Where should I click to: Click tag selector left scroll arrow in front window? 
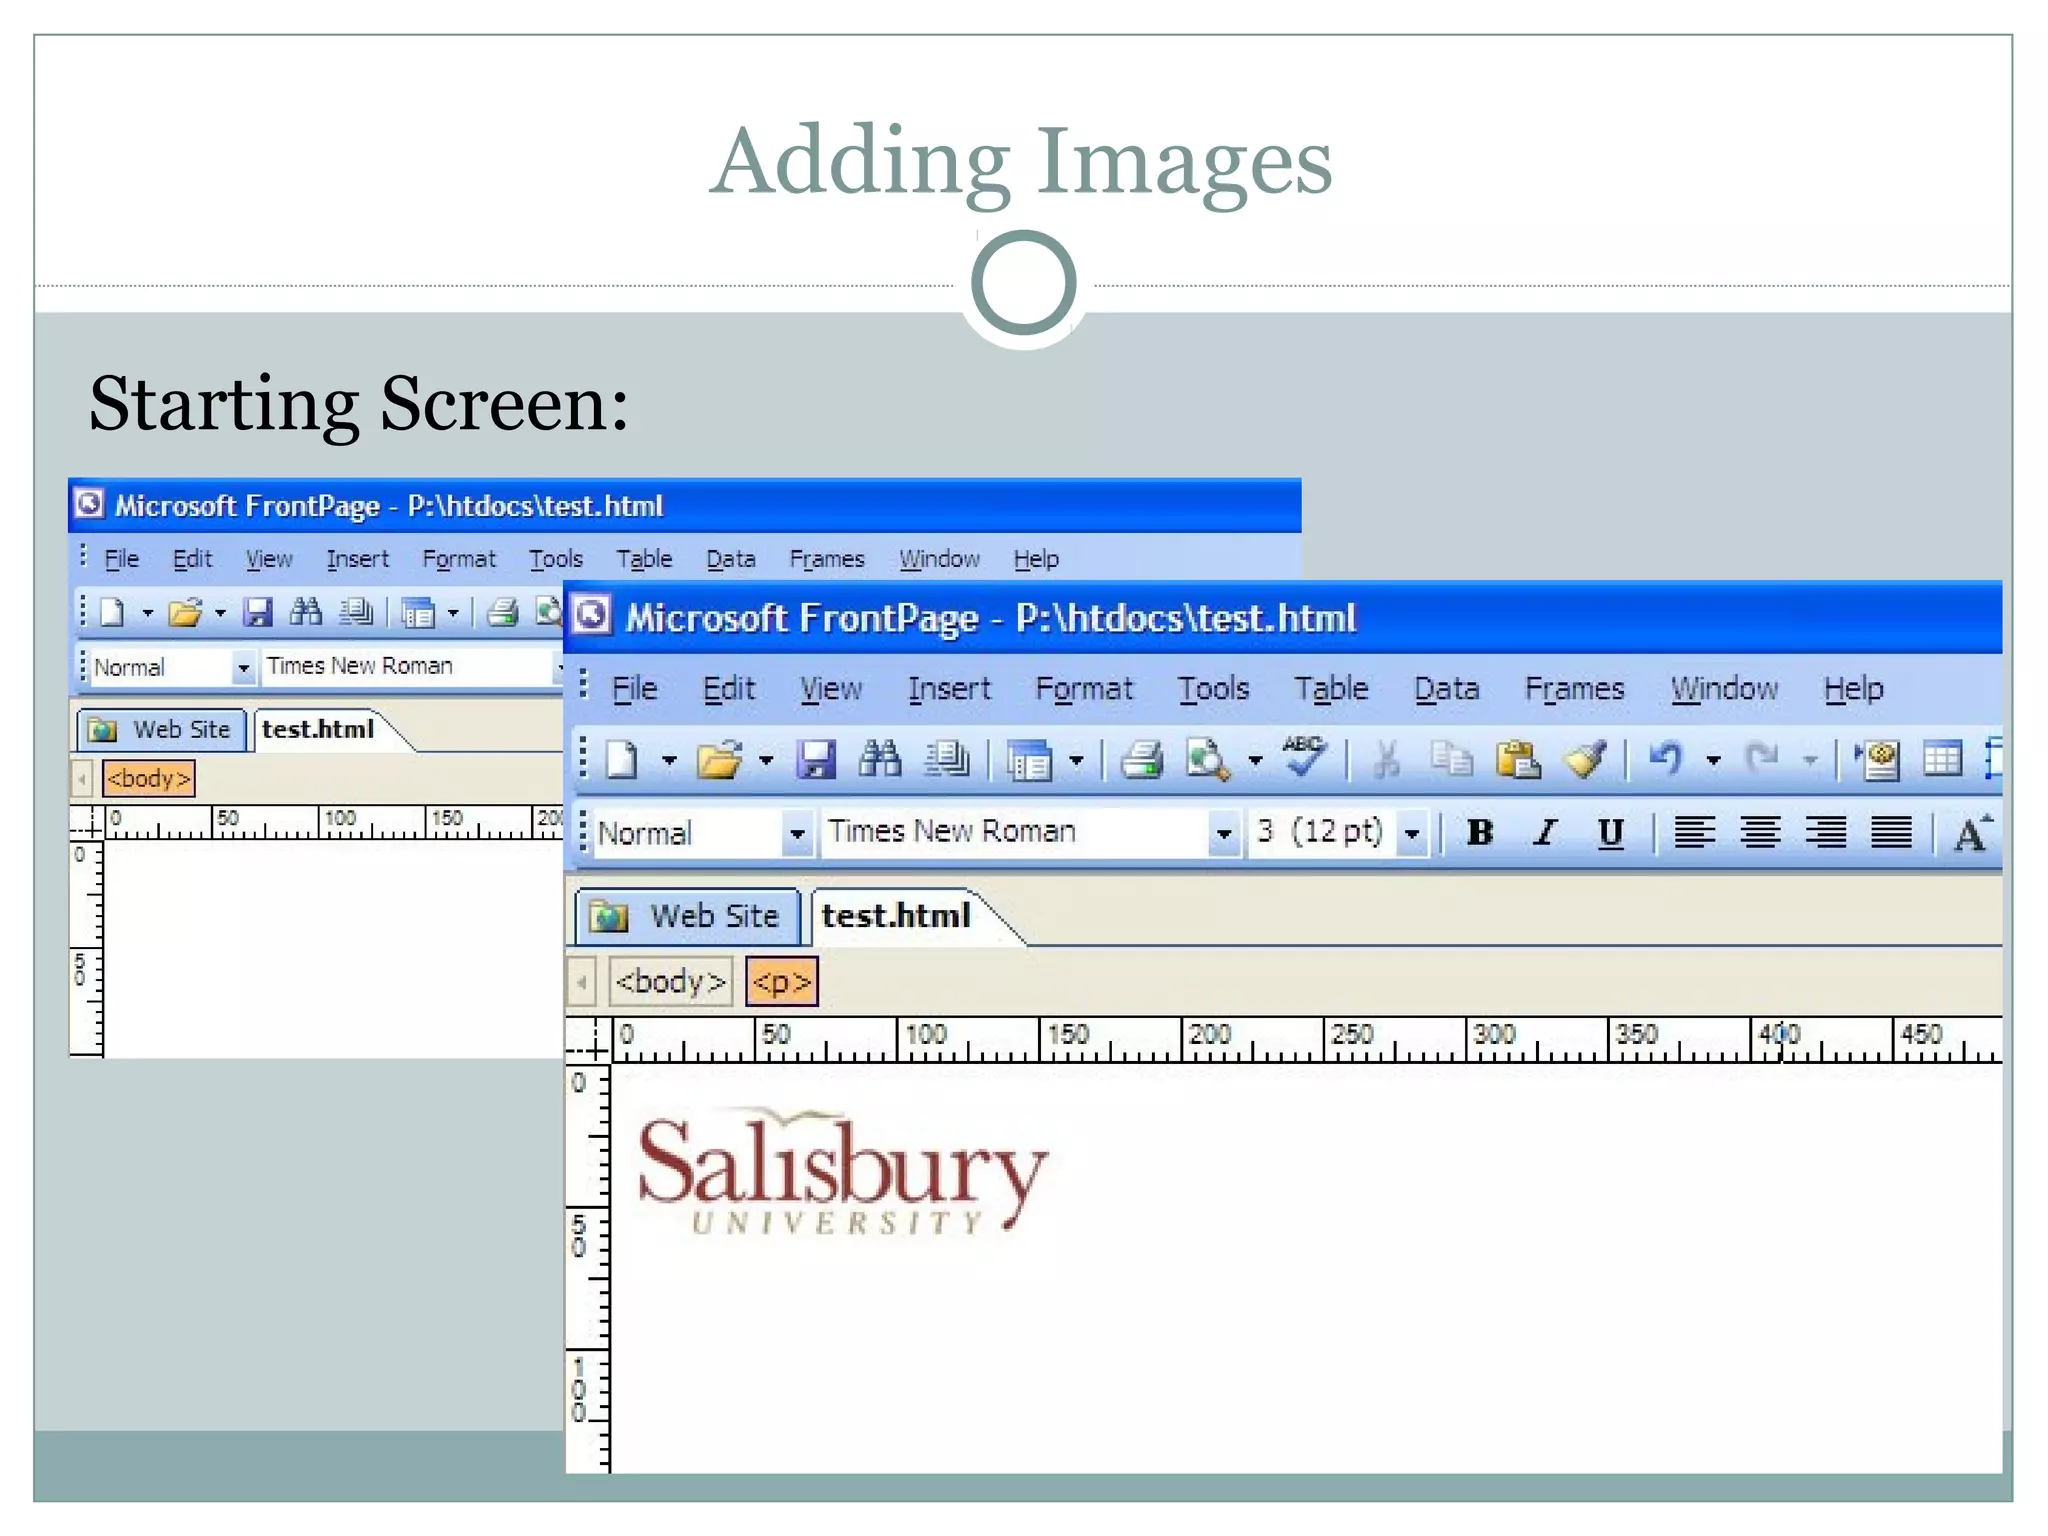(x=582, y=981)
